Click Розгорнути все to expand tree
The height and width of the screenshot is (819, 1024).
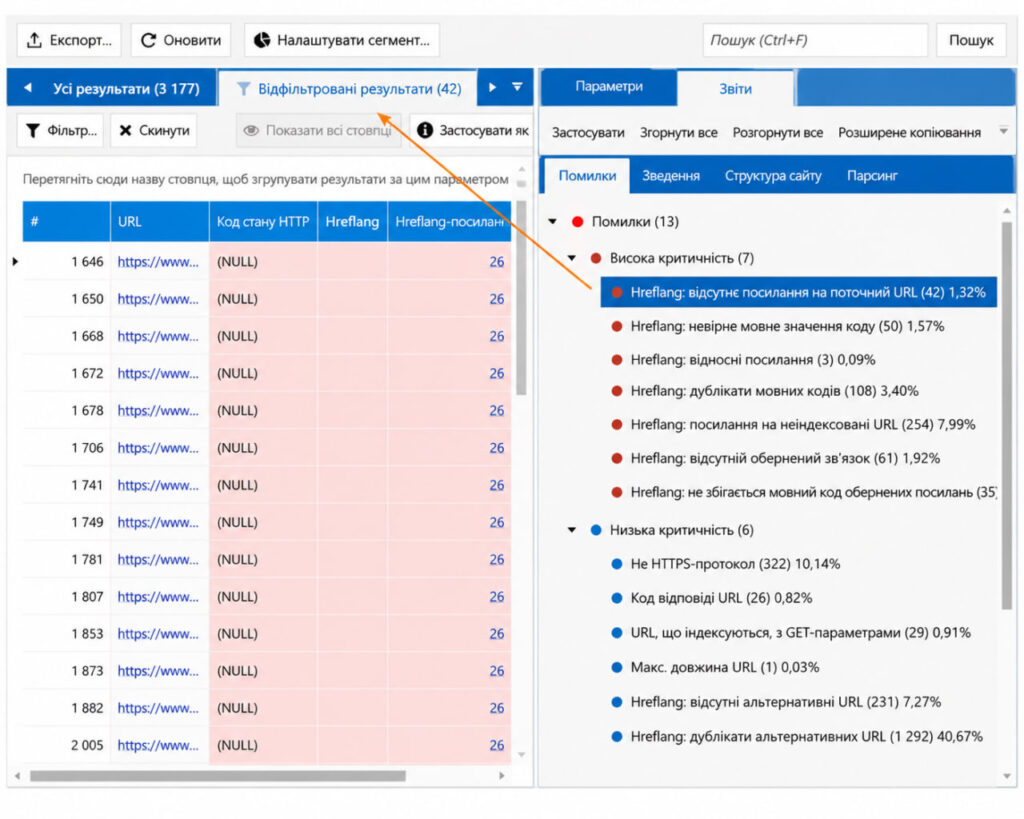(777, 133)
